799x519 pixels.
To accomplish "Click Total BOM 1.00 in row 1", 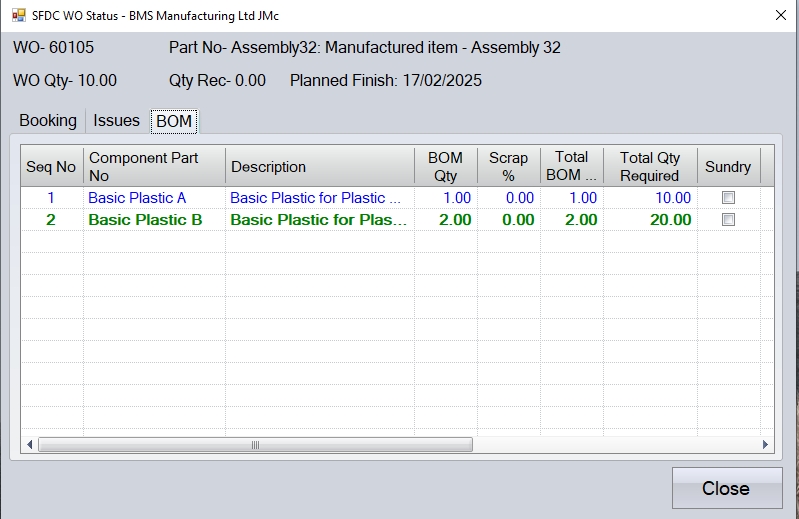I will click(x=572, y=198).
